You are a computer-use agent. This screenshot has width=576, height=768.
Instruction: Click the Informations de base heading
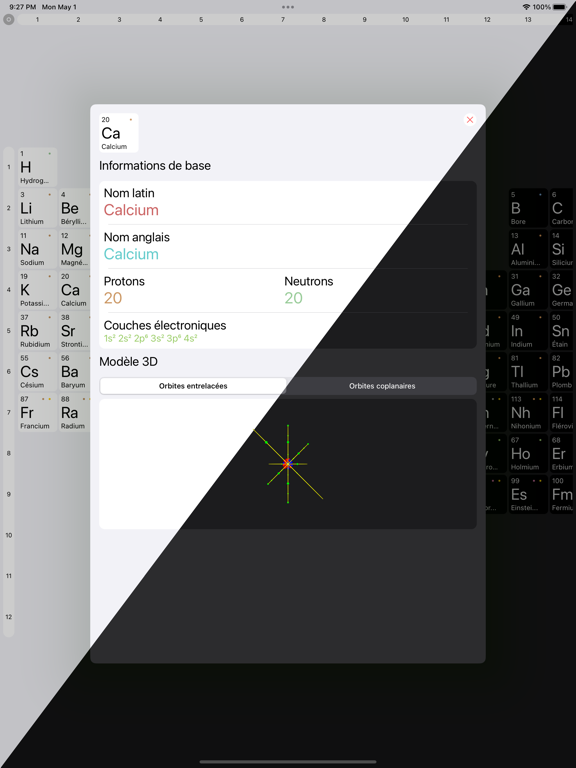(x=155, y=166)
